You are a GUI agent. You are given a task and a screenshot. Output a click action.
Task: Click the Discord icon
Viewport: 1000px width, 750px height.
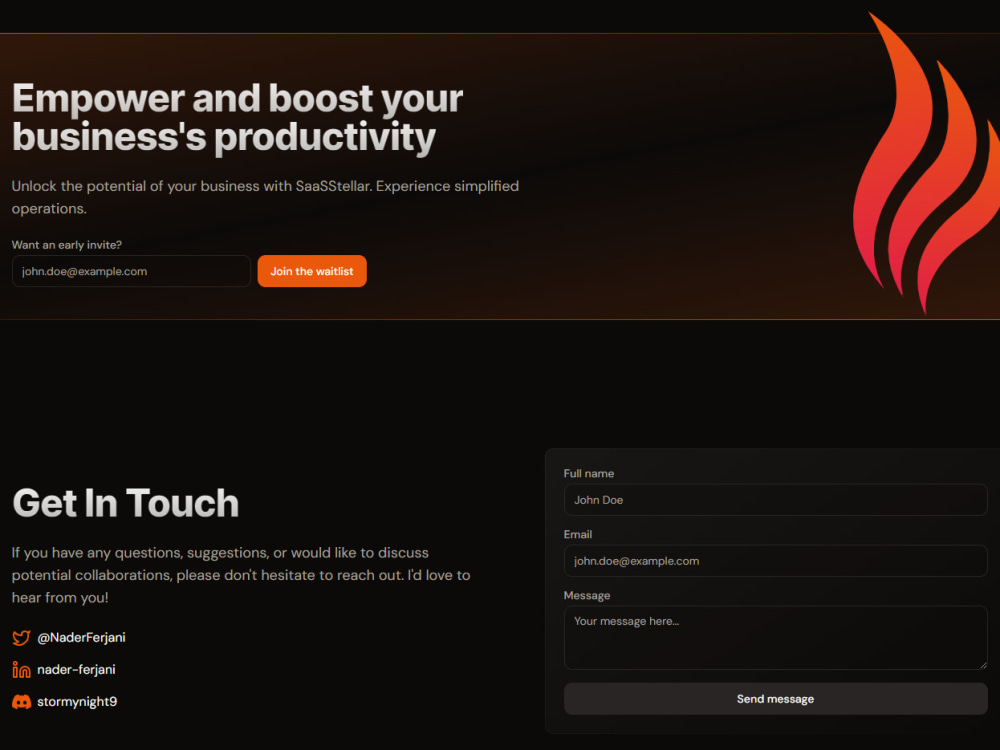pyautogui.click(x=21, y=702)
